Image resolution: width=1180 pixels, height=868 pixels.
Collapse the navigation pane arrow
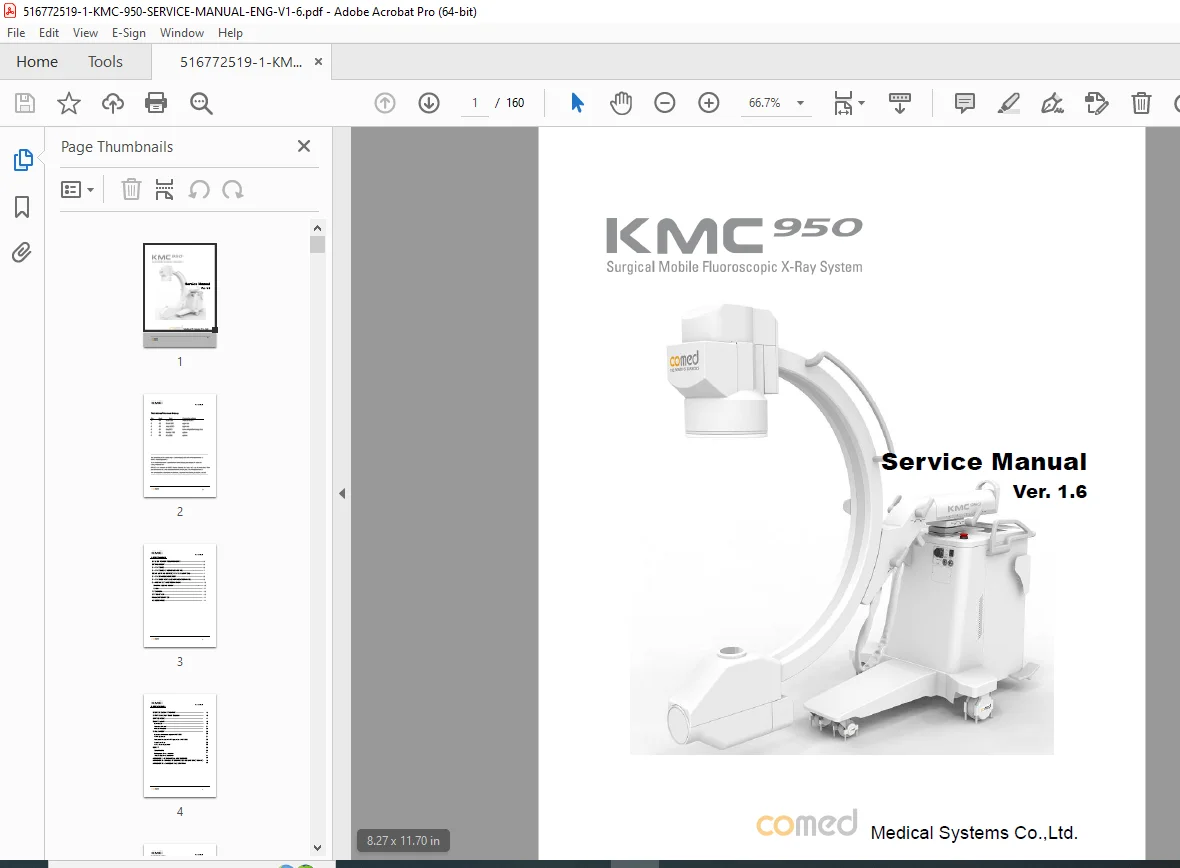342,494
